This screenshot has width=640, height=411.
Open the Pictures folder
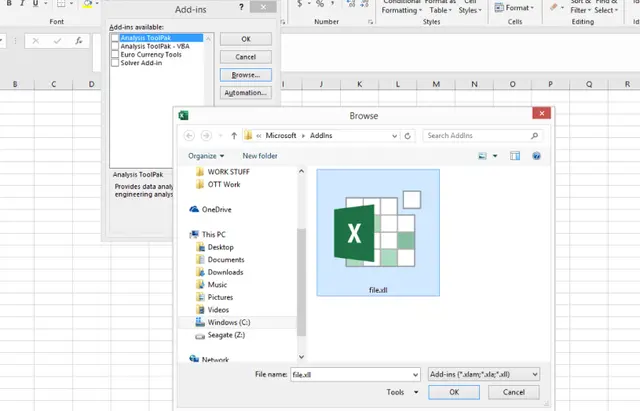[x=215, y=298]
